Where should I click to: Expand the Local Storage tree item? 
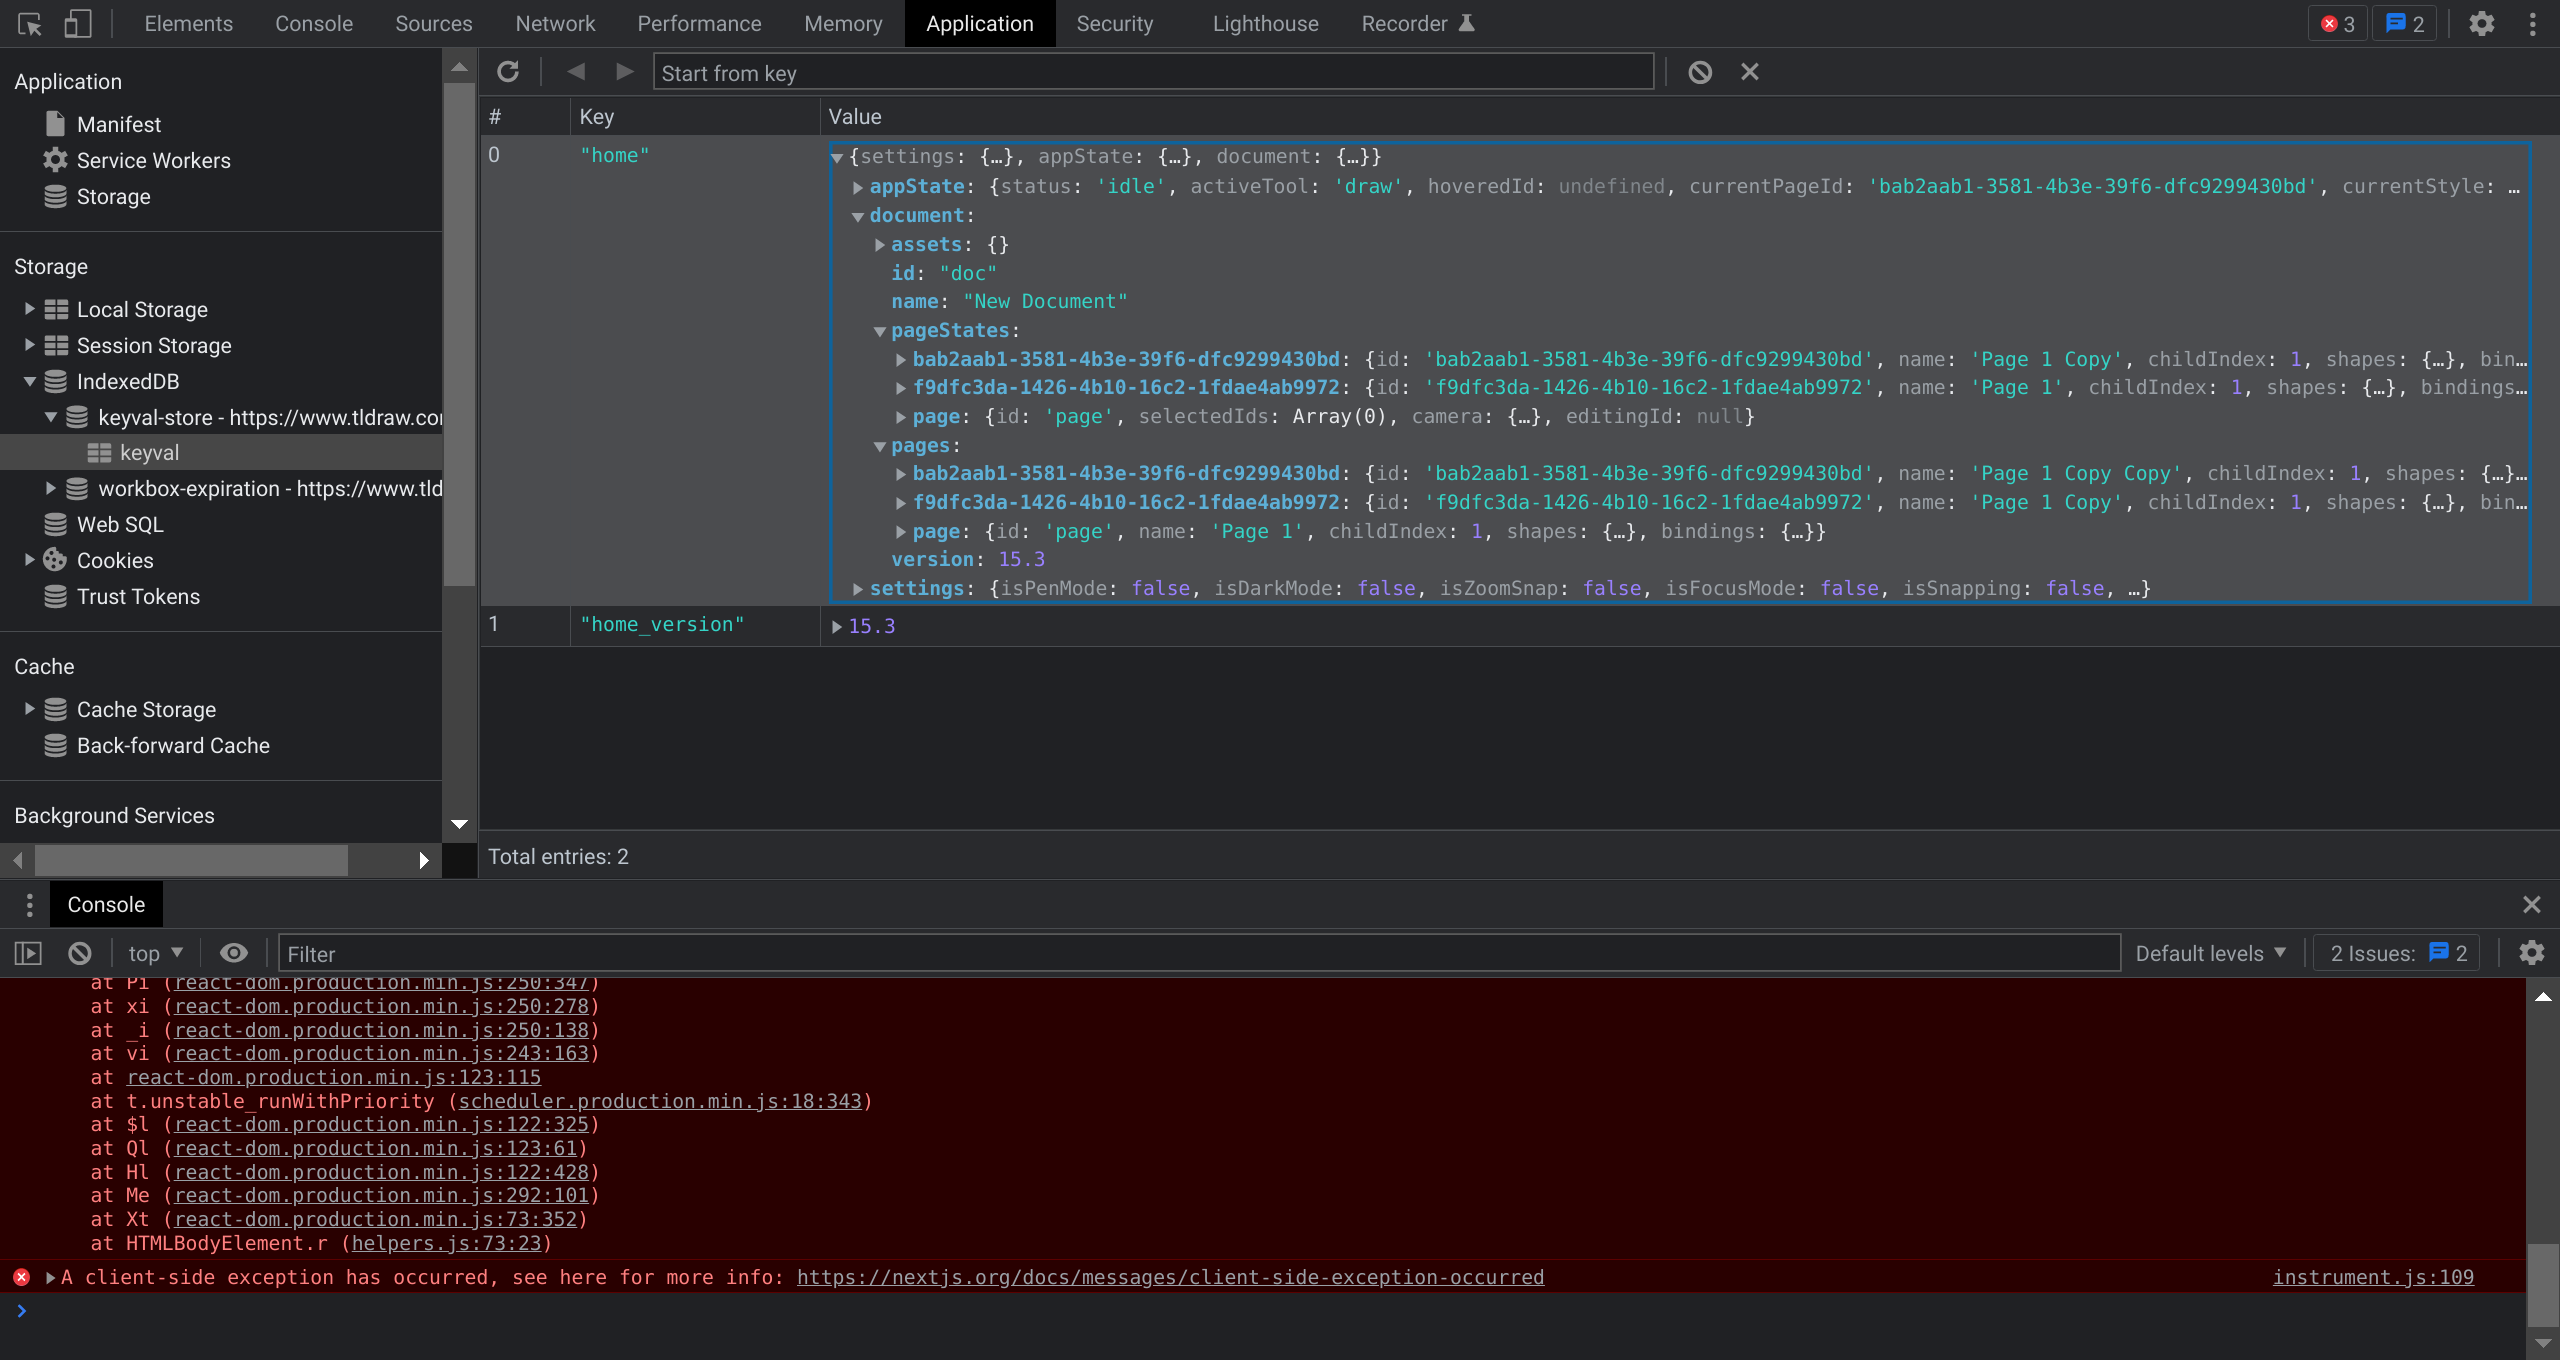pyautogui.click(x=30, y=309)
